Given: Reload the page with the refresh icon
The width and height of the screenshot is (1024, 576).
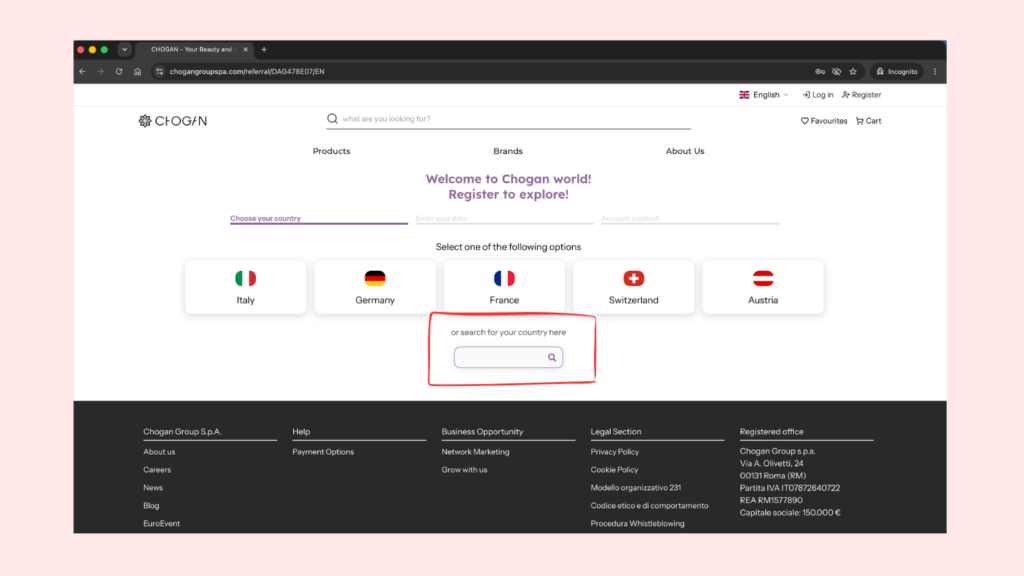Looking at the screenshot, I should click(x=119, y=72).
